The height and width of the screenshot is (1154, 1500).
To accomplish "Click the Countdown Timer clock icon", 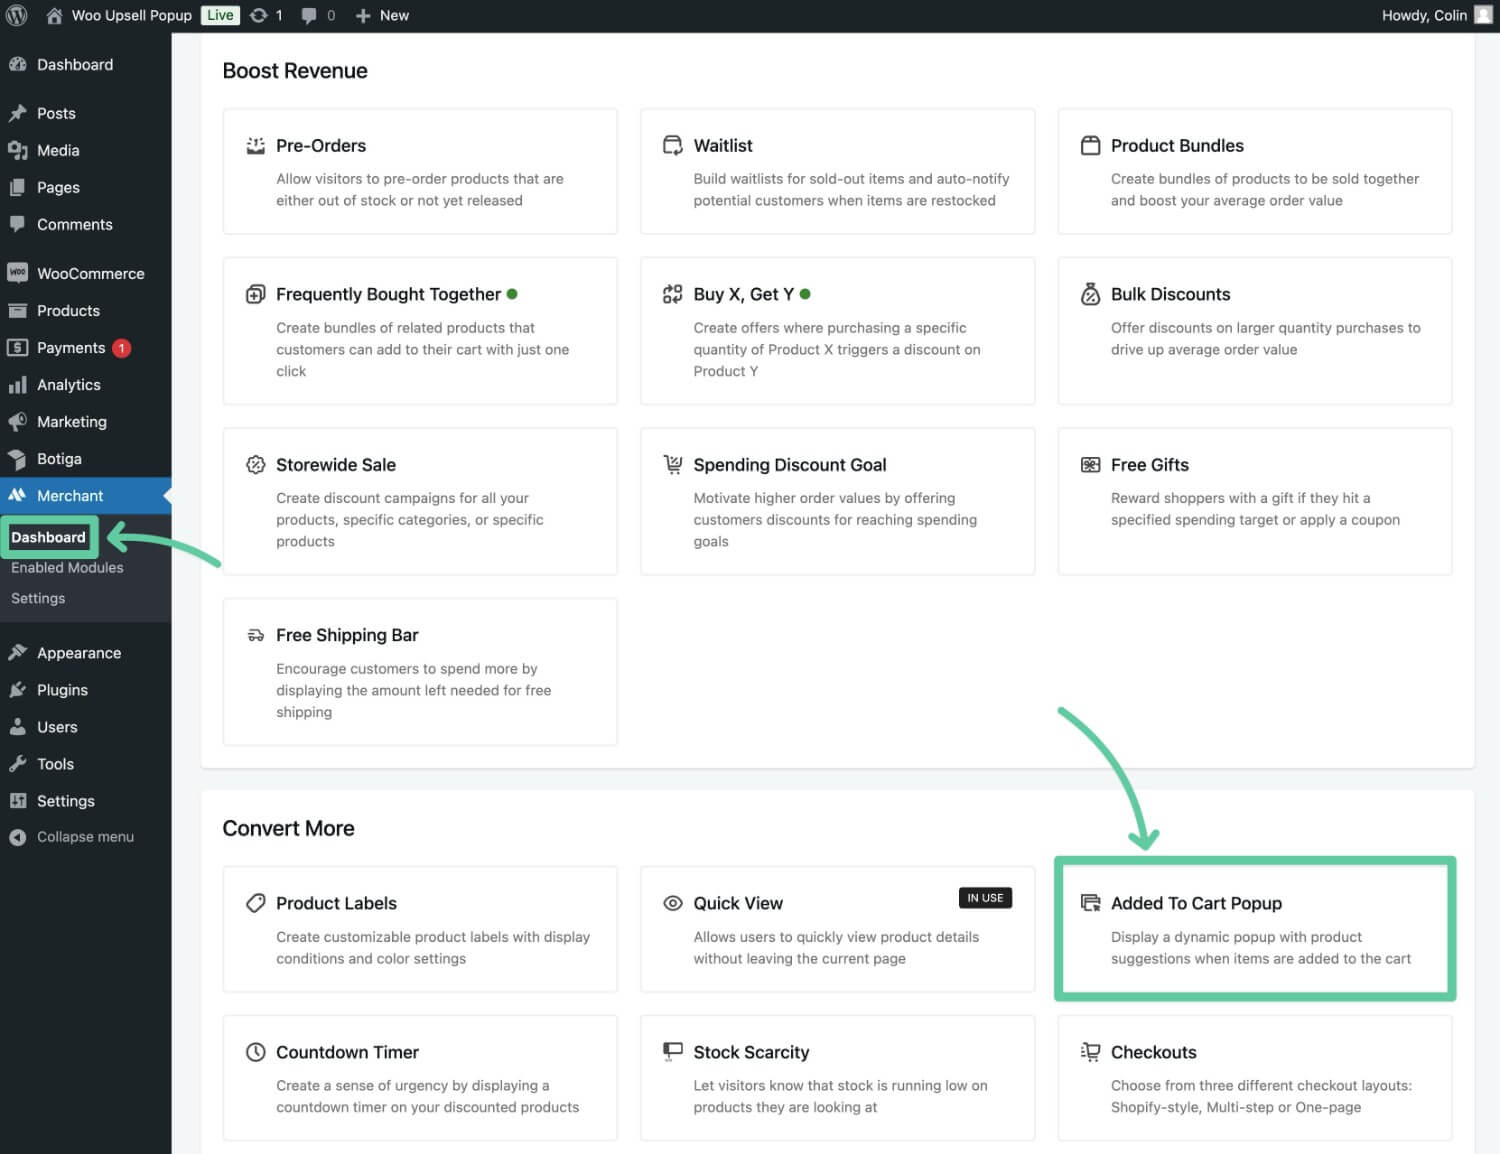I will tap(256, 1052).
